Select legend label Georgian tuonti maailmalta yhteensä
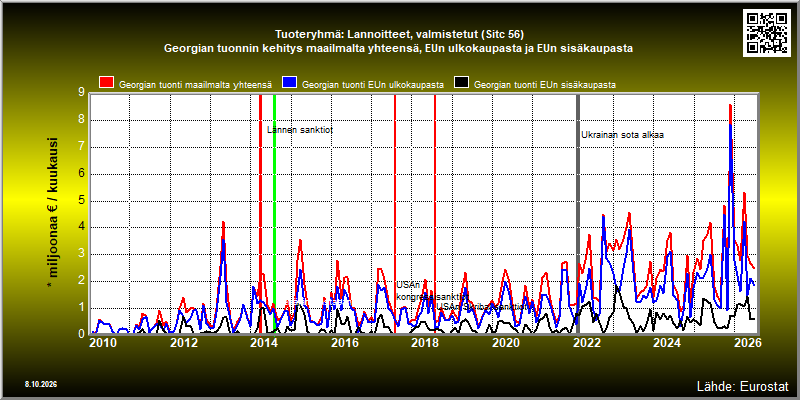The image size is (800, 400). pyautogui.click(x=195, y=85)
